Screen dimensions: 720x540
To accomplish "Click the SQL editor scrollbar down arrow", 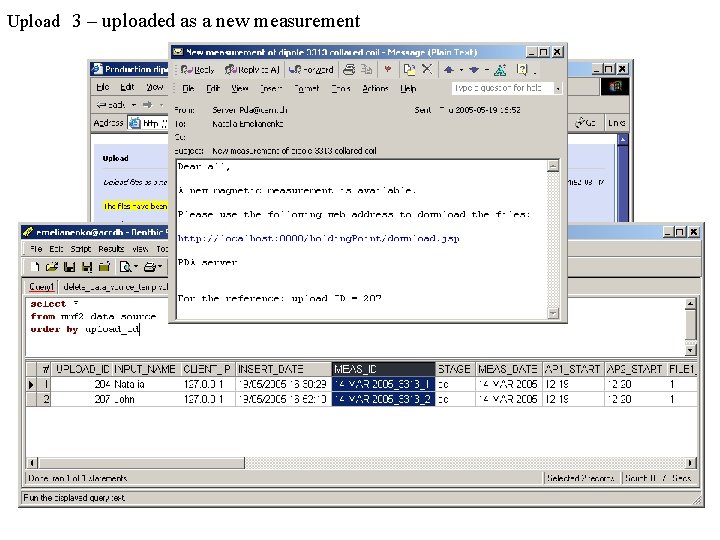I will (x=690, y=350).
